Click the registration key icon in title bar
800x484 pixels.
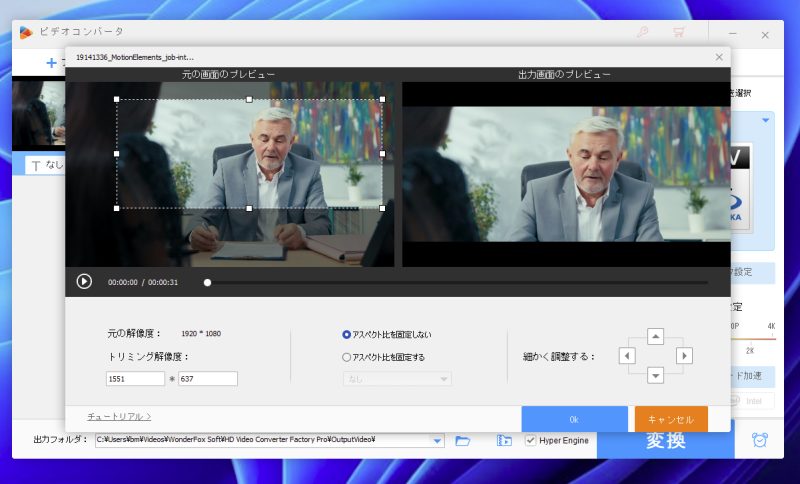(x=643, y=32)
